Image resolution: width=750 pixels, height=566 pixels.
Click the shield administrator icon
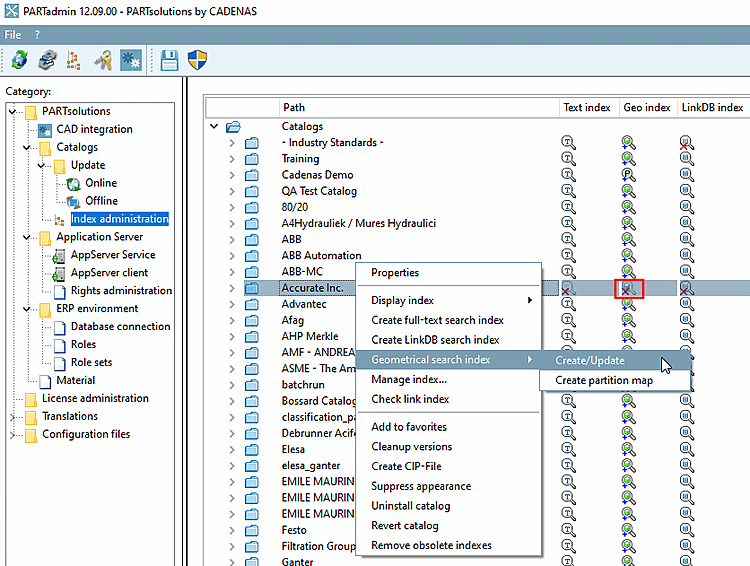197,60
